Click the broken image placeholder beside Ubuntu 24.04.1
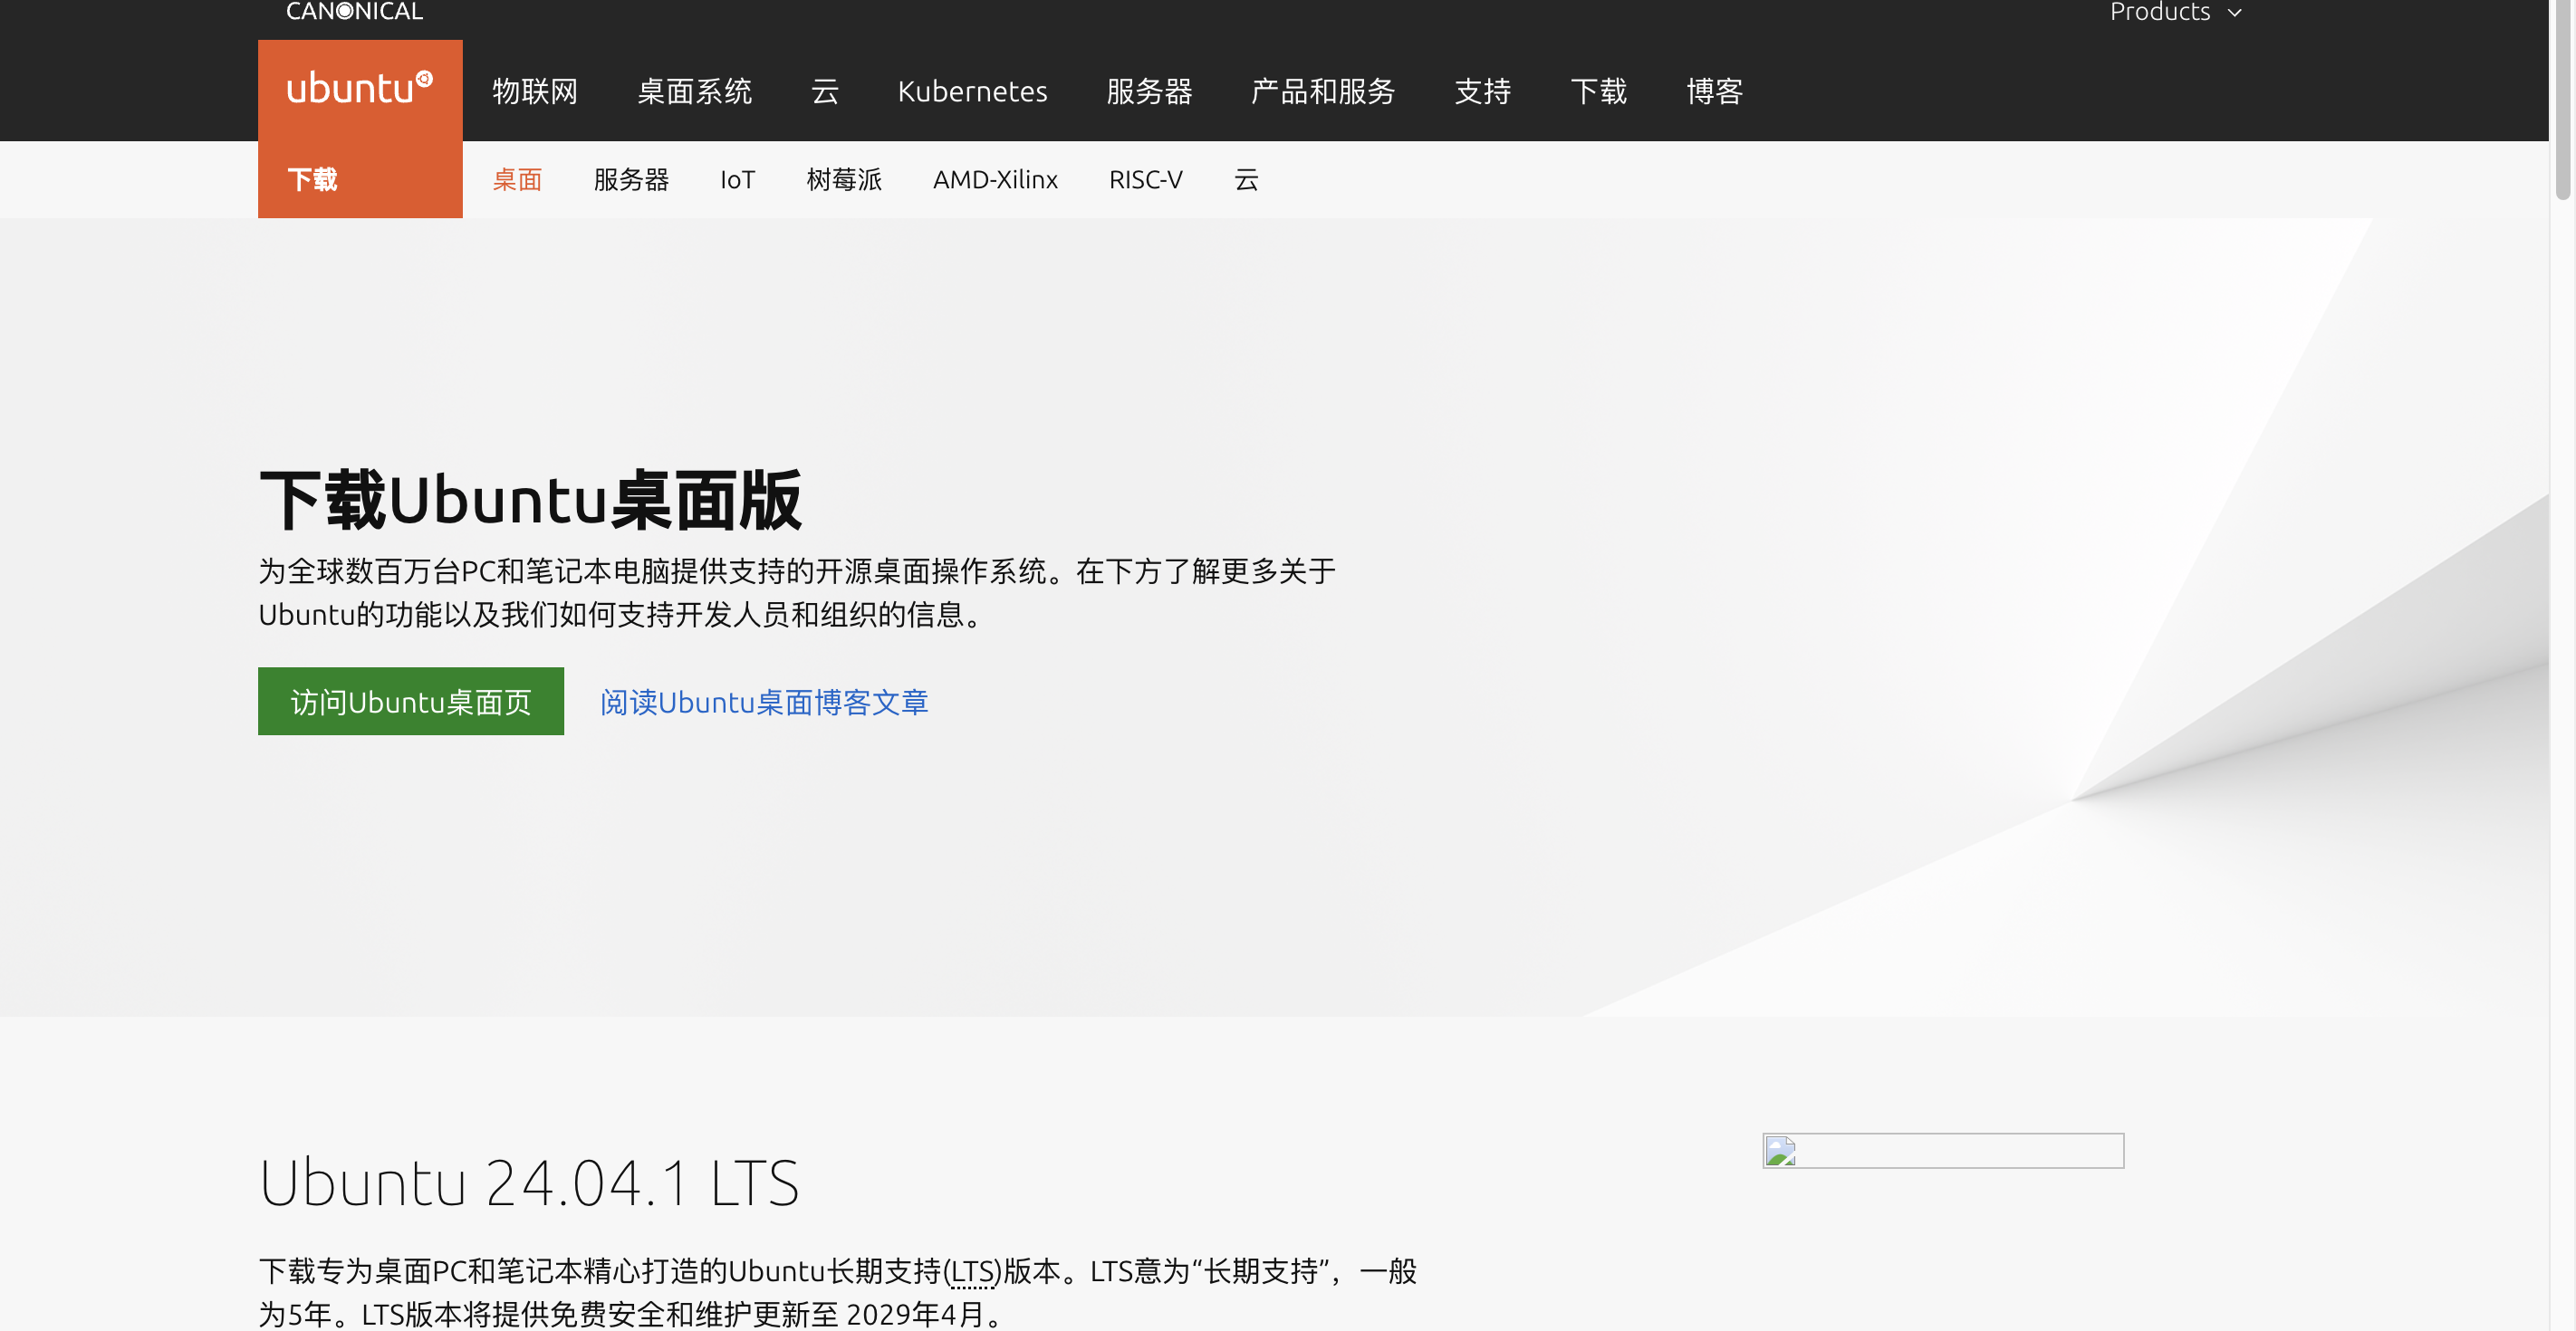Screen dimensions: 2576x1331 point(1943,1150)
